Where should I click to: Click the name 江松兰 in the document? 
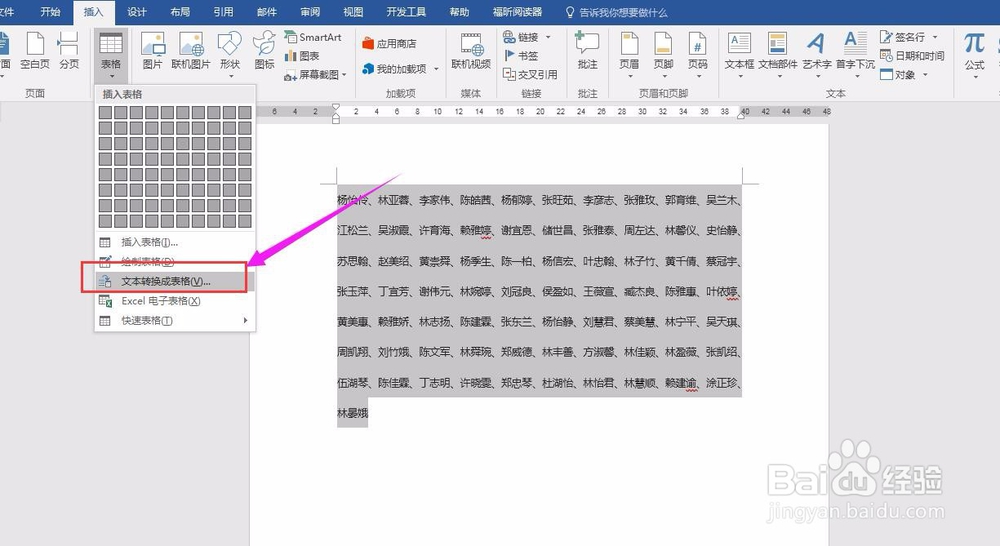coord(353,230)
